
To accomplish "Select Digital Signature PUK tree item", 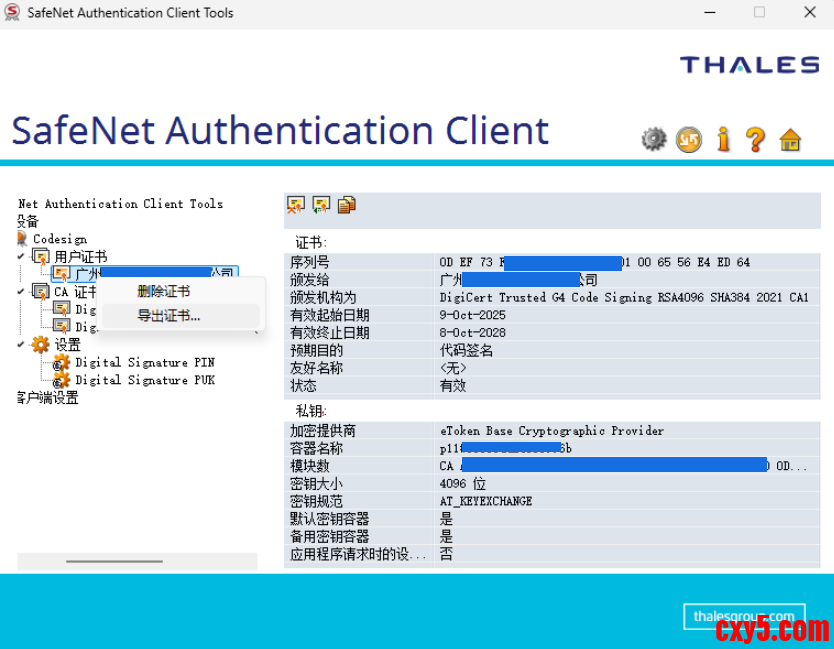I will pos(145,380).
